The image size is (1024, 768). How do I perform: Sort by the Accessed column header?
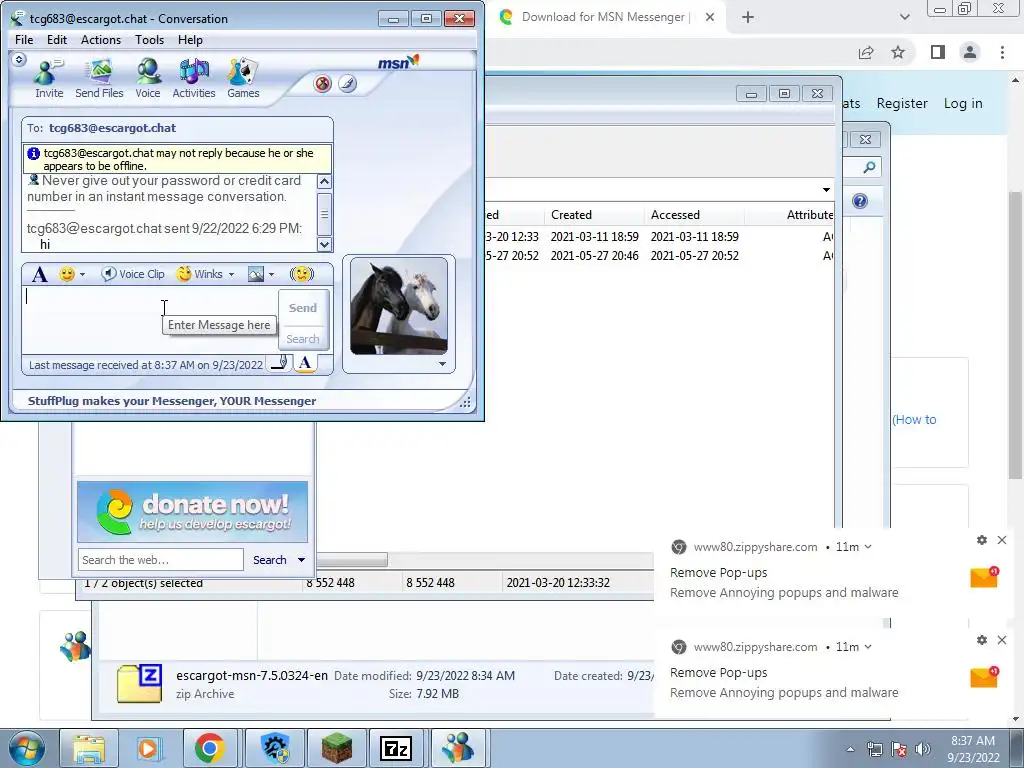696,215
